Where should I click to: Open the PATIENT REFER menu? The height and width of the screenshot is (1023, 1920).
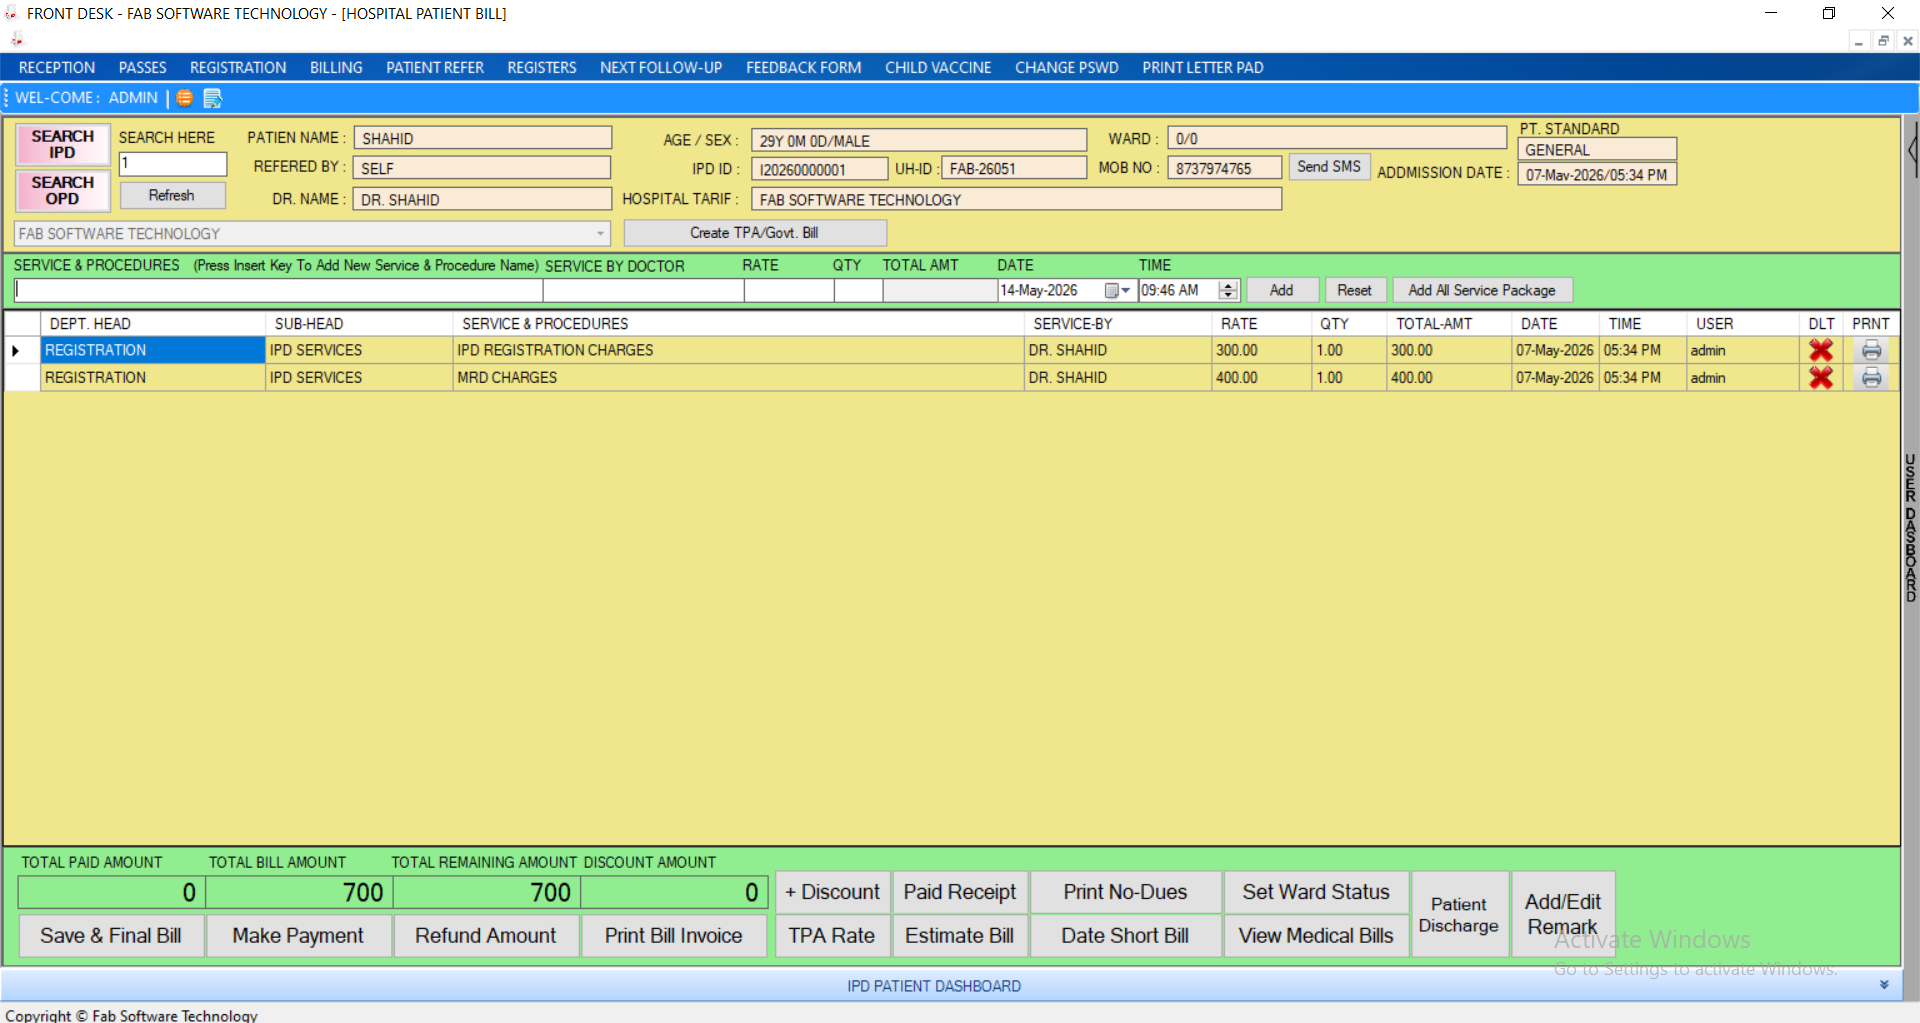pos(435,67)
